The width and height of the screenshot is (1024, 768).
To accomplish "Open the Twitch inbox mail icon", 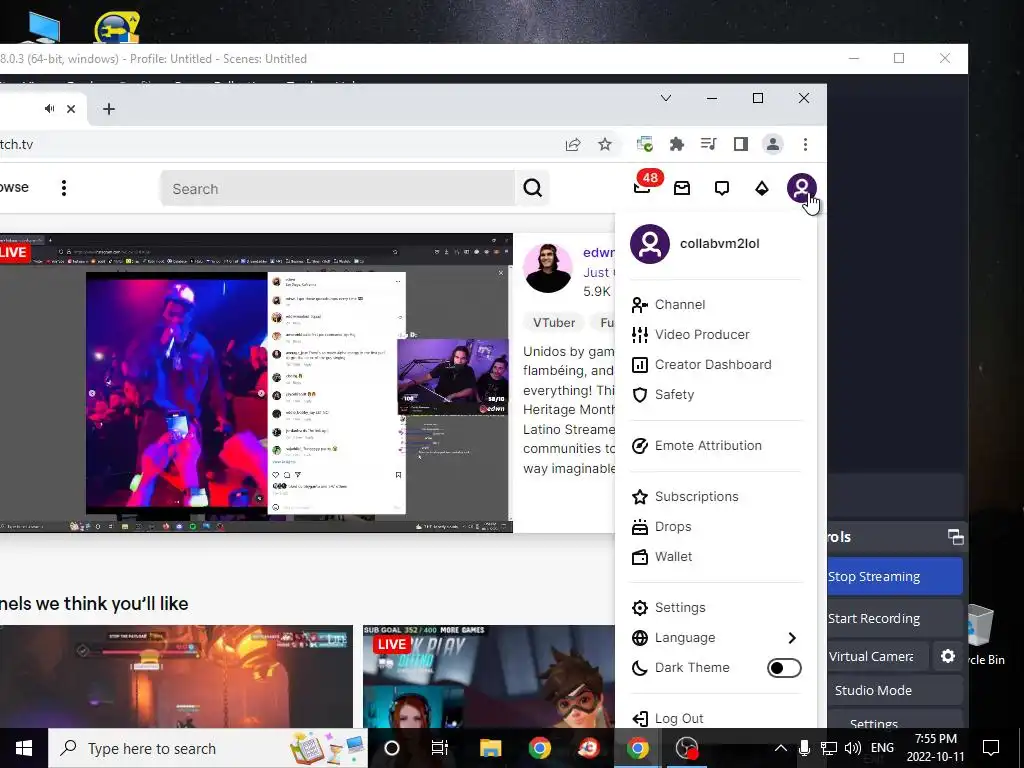I will pyautogui.click(x=682, y=188).
